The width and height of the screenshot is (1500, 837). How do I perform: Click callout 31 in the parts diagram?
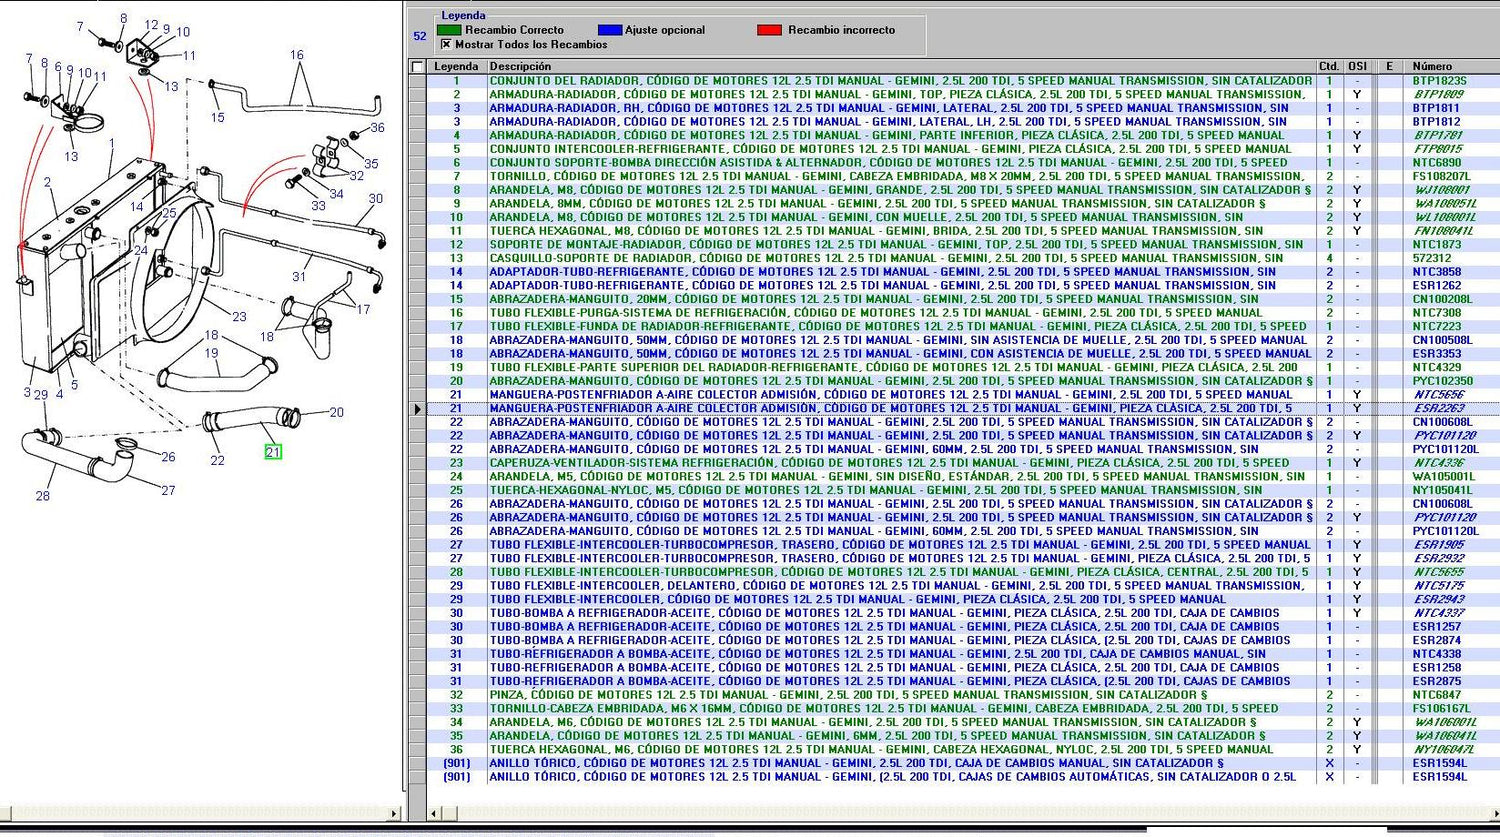click(x=299, y=276)
